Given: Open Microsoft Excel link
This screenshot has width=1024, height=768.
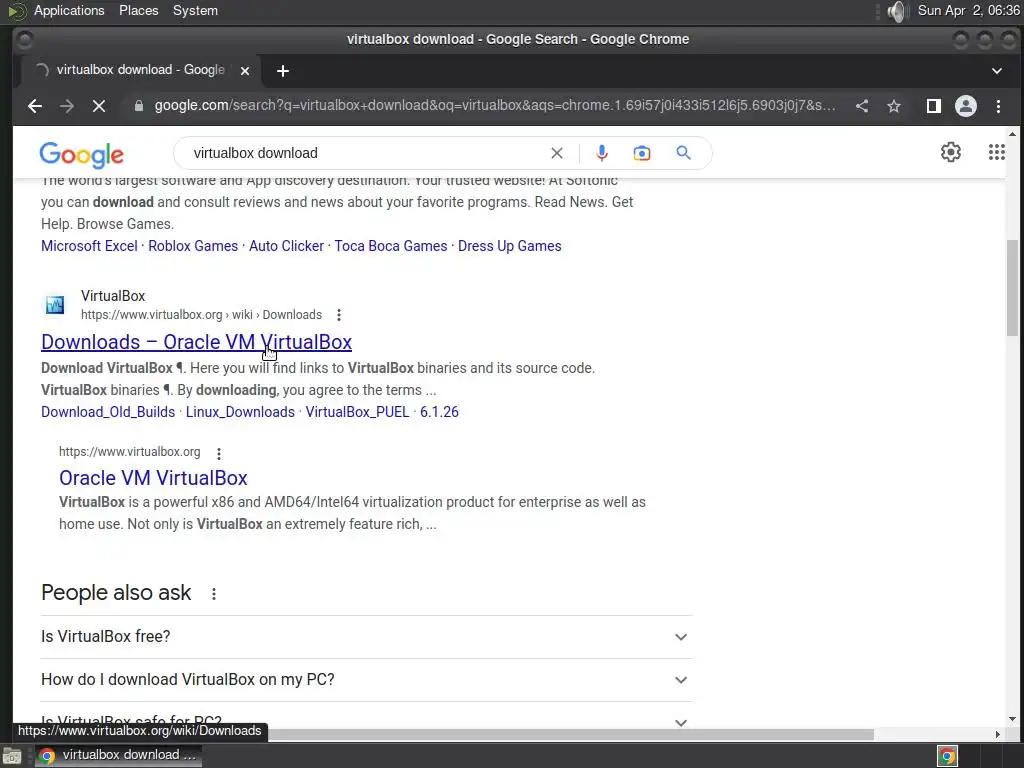Looking at the screenshot, I should pos(89,246).
